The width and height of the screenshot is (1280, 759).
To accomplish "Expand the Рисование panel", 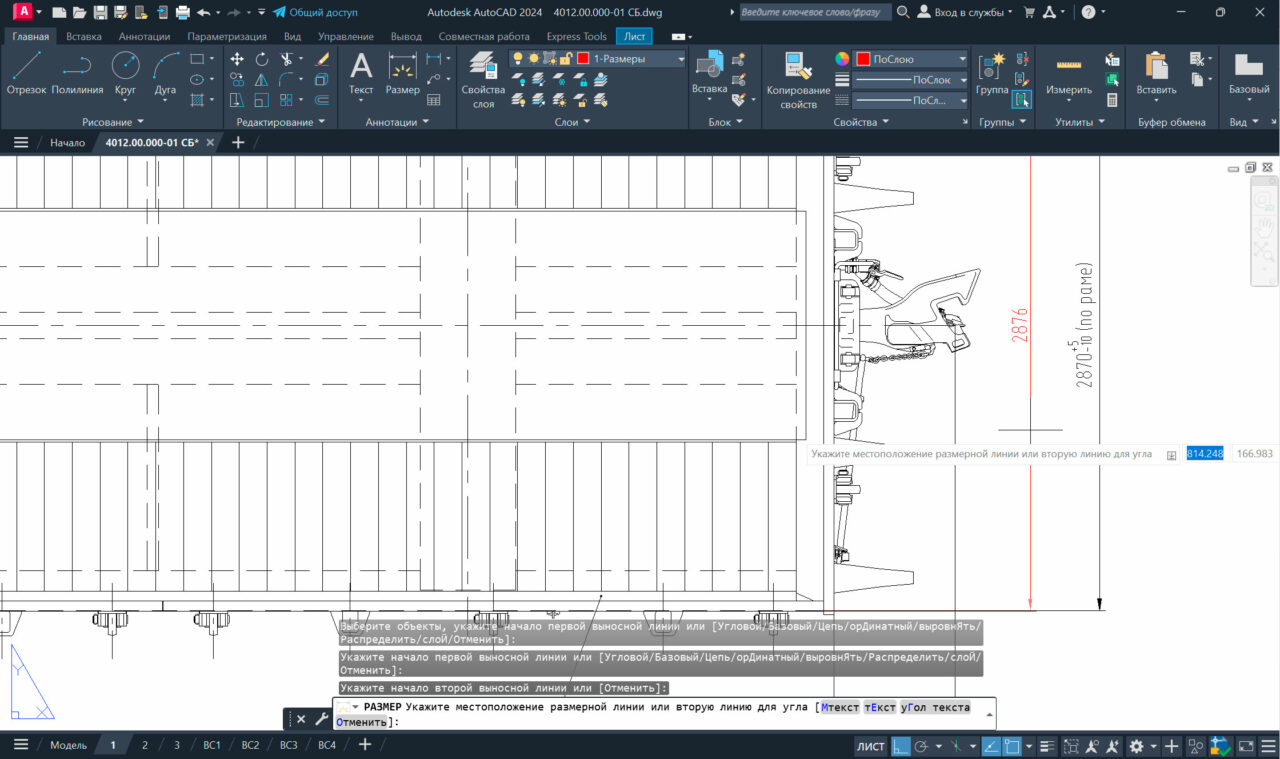I will [113, 122].
